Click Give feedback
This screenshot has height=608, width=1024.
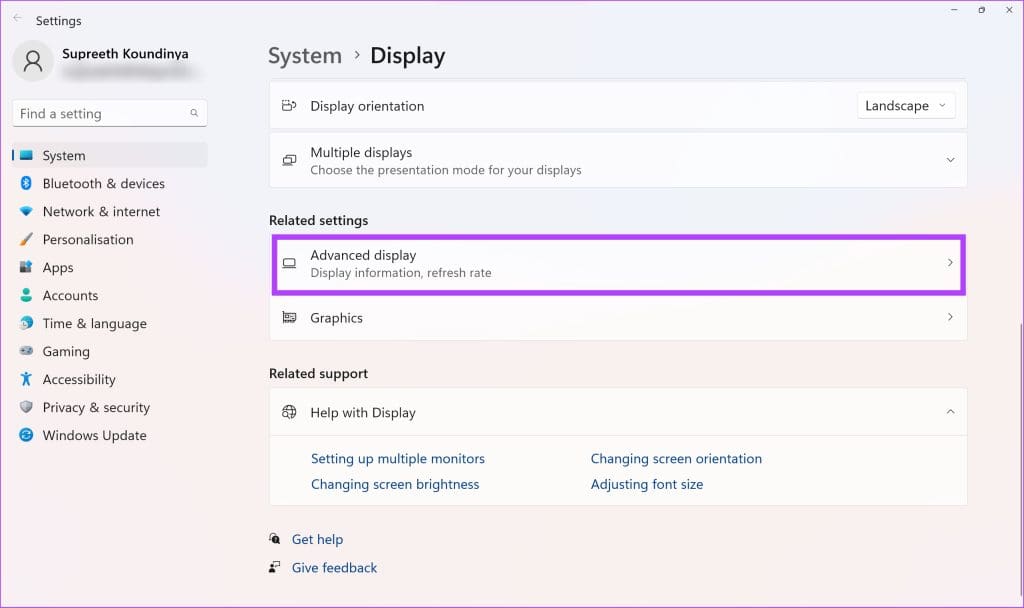[x=333, y=567]
